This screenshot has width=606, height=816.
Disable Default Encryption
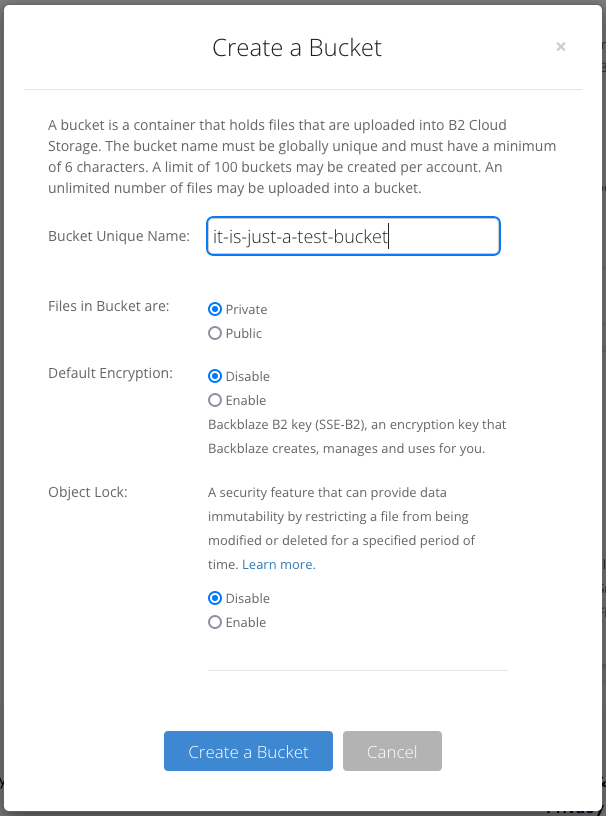tap(215, 376)
